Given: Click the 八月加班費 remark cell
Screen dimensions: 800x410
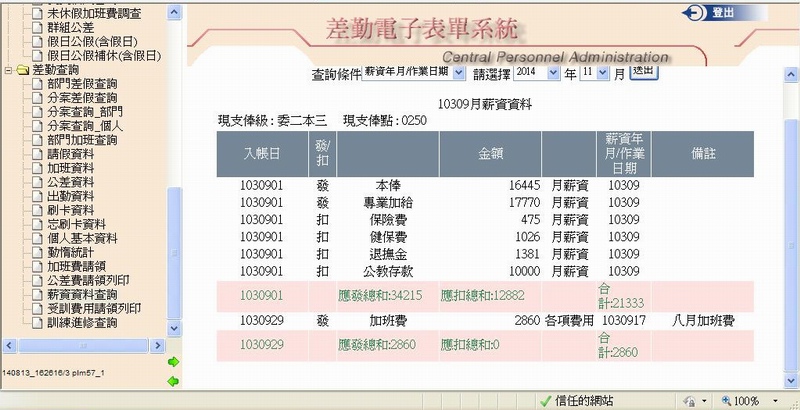Looking at the screenshot, I should click(704, 321).
